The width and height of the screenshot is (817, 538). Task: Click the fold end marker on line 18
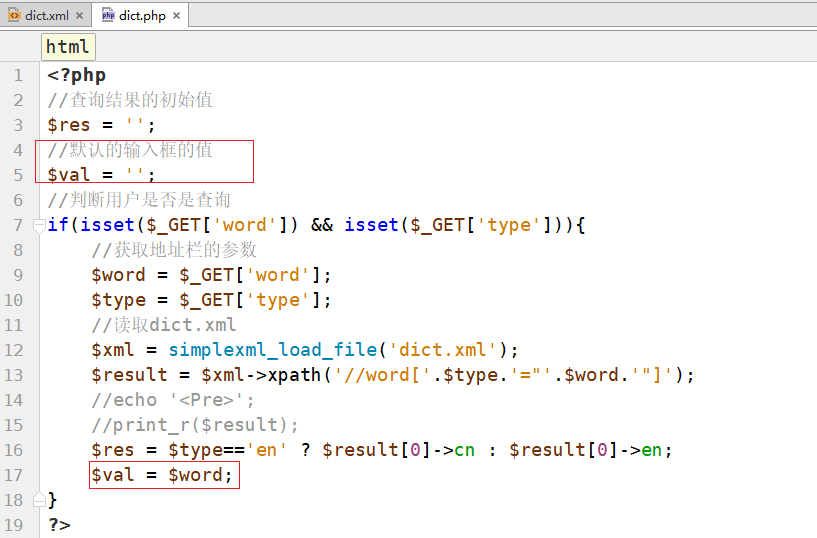click(38, 499)
